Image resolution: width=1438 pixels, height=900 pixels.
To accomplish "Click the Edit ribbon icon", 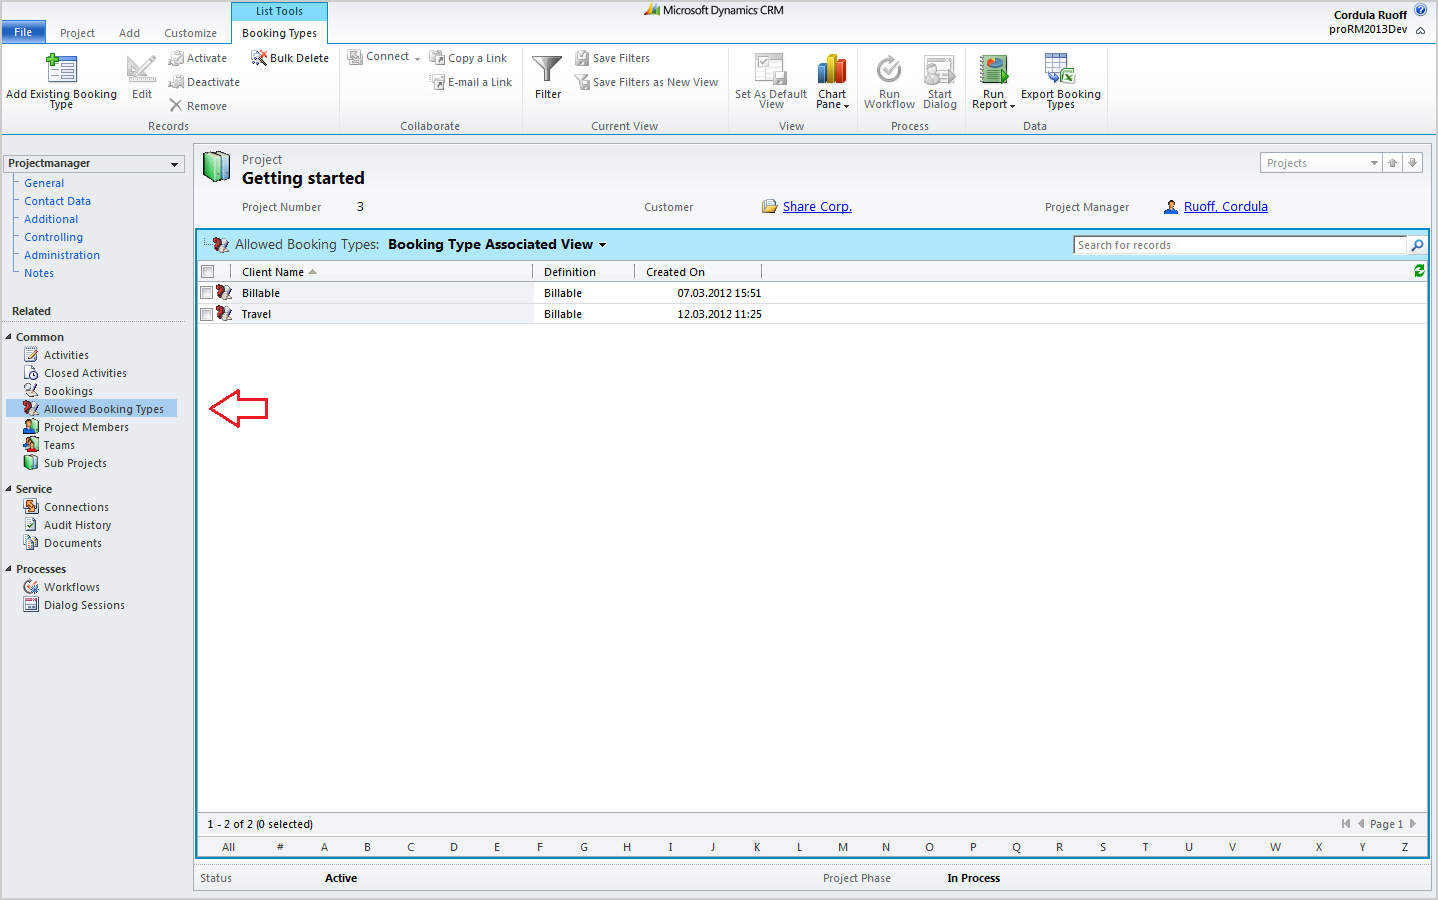I will (142, 69).
